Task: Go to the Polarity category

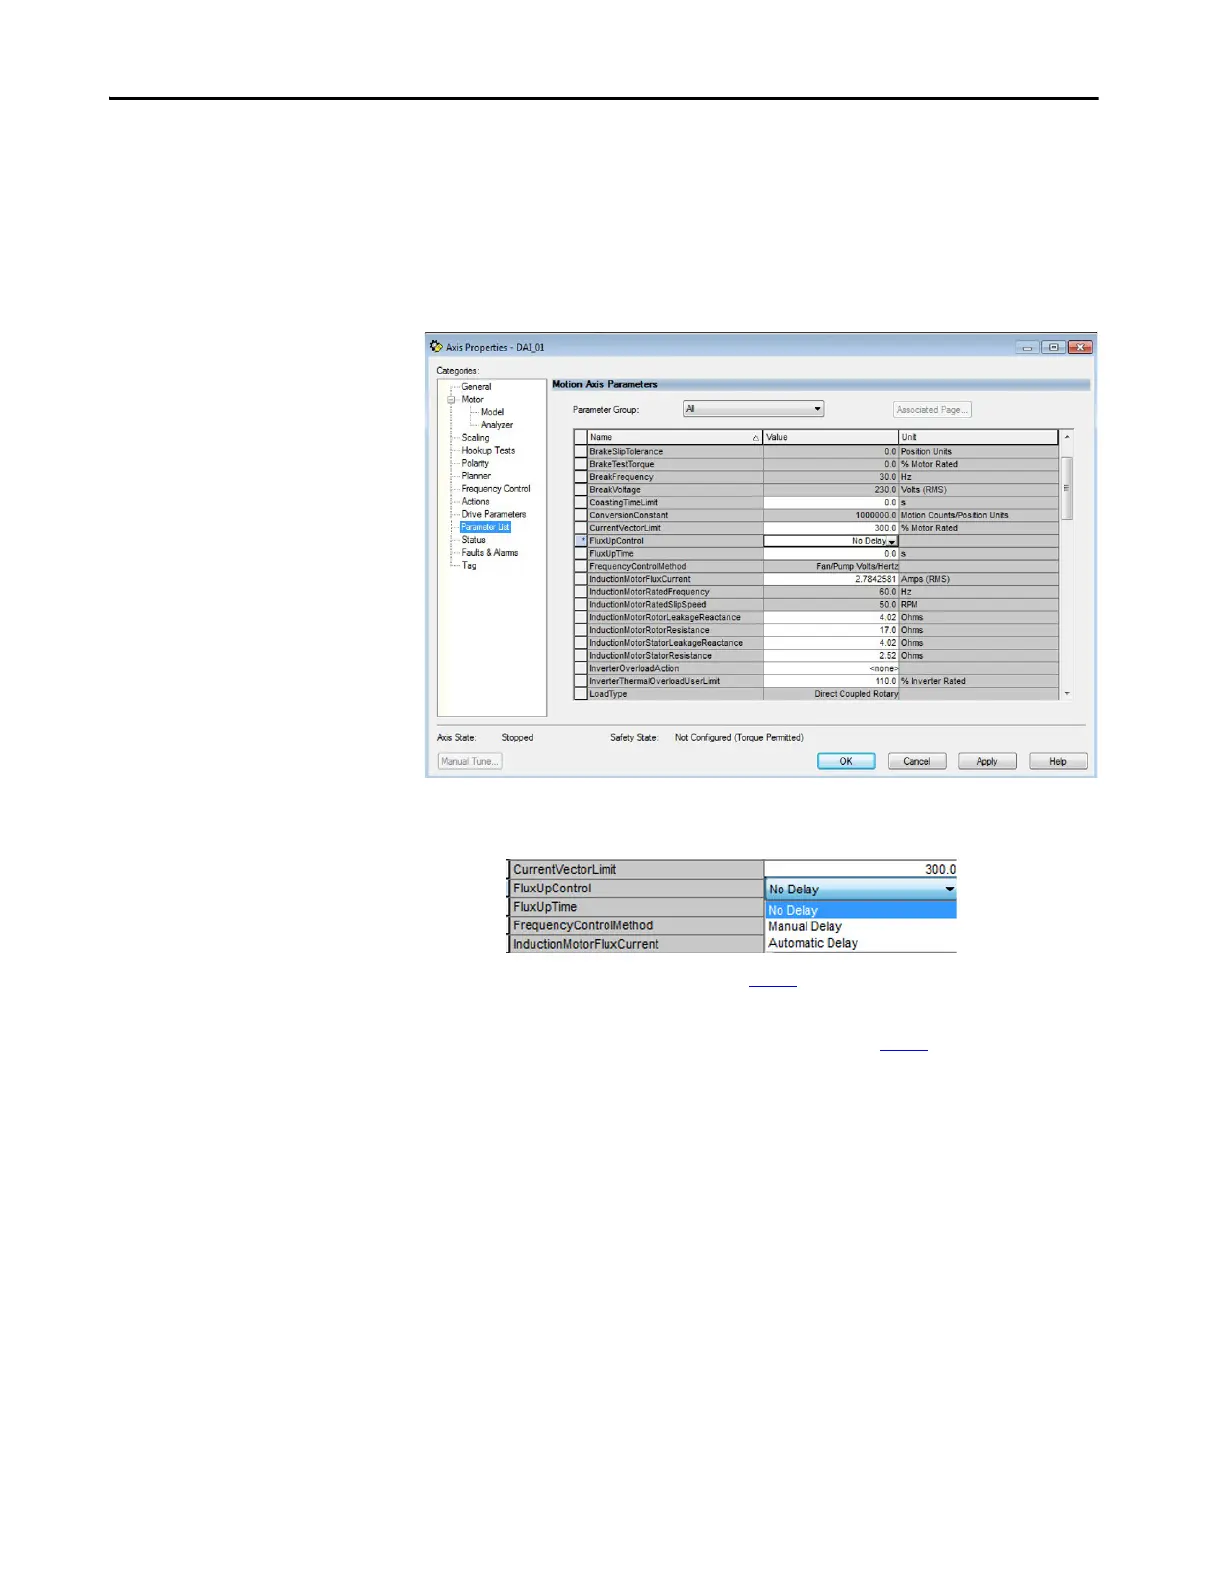Action: 475,463
